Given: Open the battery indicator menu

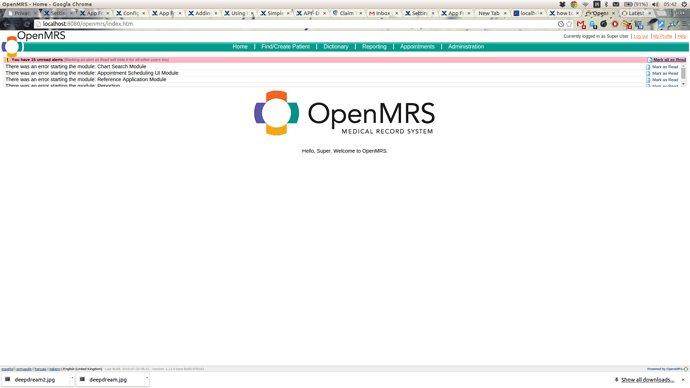Looking at the screenshot, I should coord(635,4).
